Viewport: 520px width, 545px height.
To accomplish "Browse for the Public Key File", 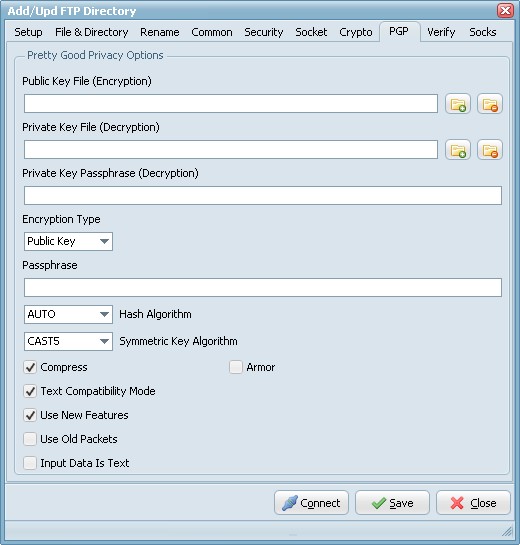I will click(x=458, y=104).
